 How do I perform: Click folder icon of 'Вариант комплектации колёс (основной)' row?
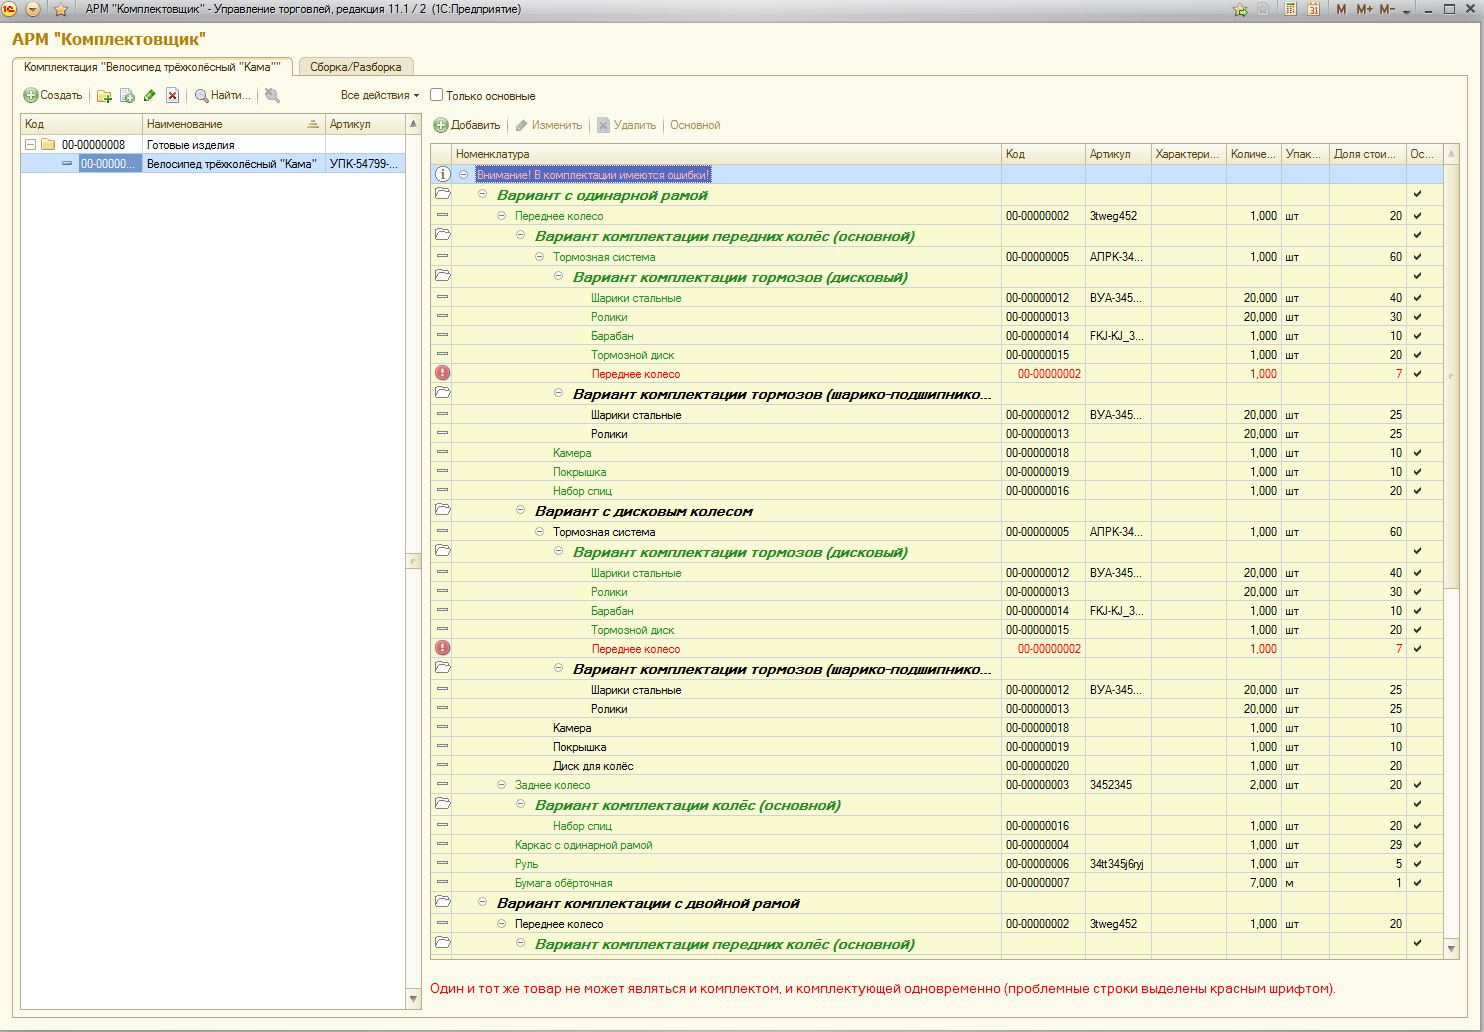point(442,805)
